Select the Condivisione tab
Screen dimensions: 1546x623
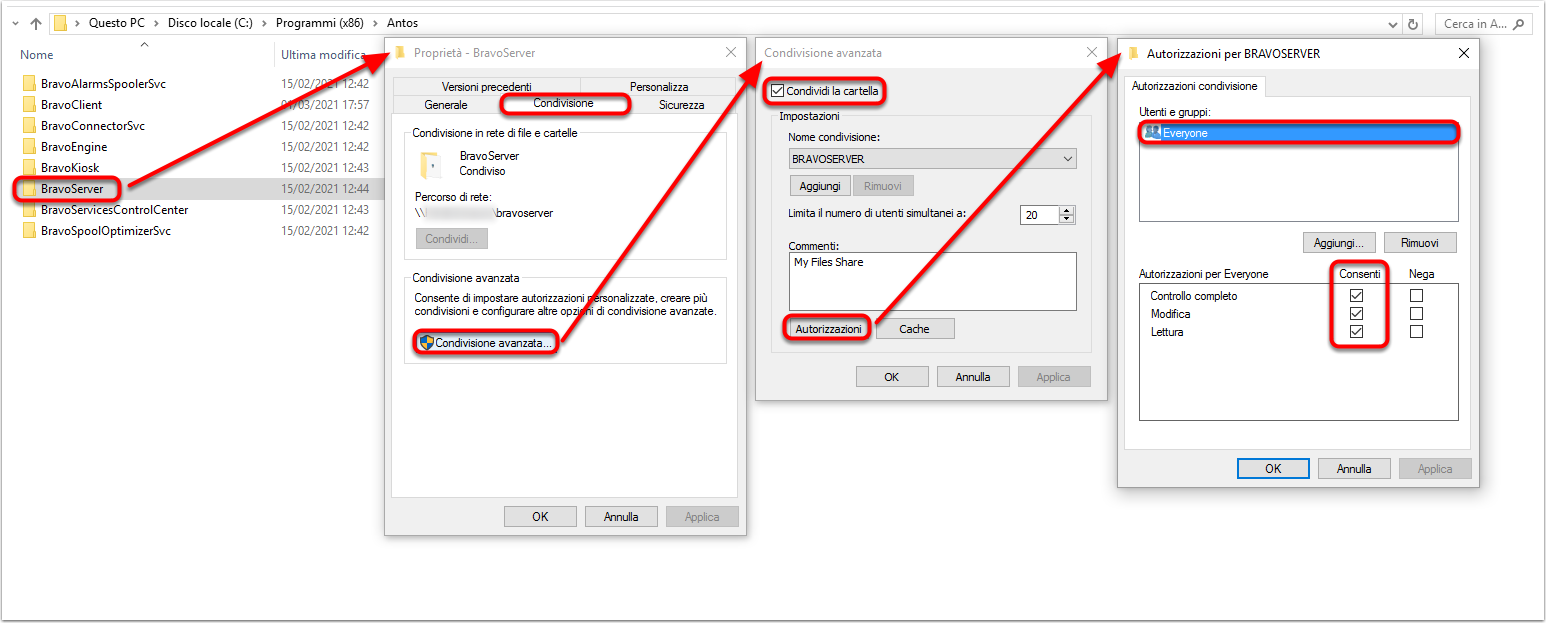click(563, 103)
